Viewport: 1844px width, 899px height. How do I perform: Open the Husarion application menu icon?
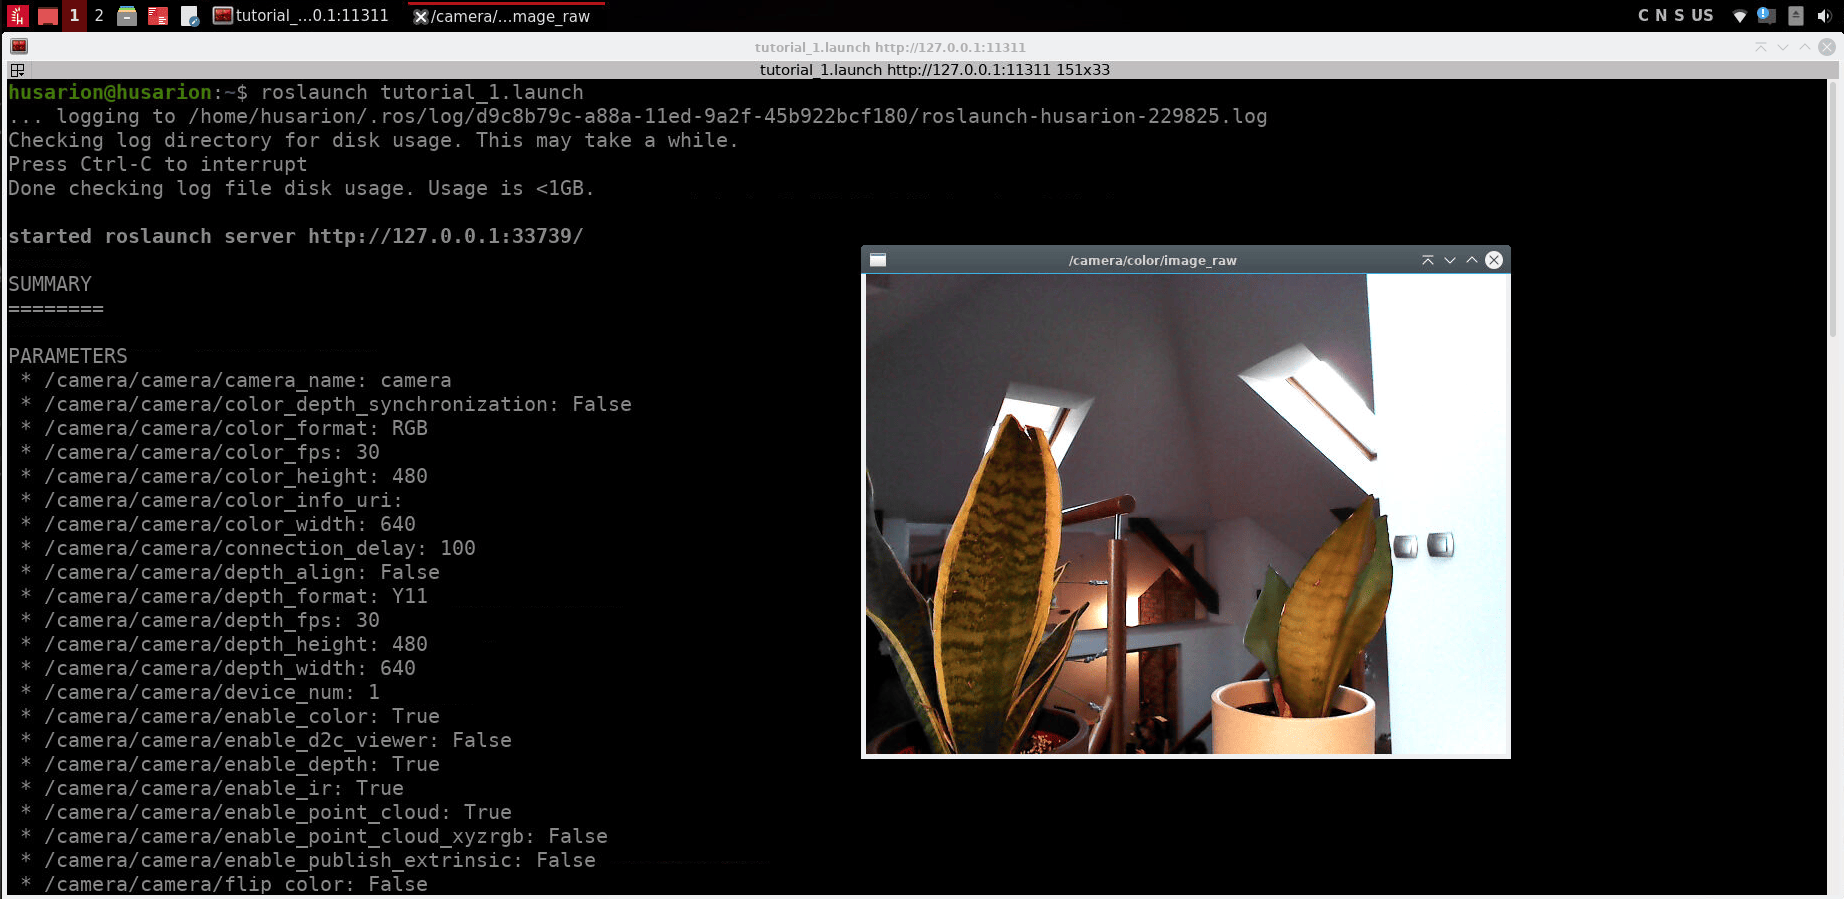click(x=18, y=16)
